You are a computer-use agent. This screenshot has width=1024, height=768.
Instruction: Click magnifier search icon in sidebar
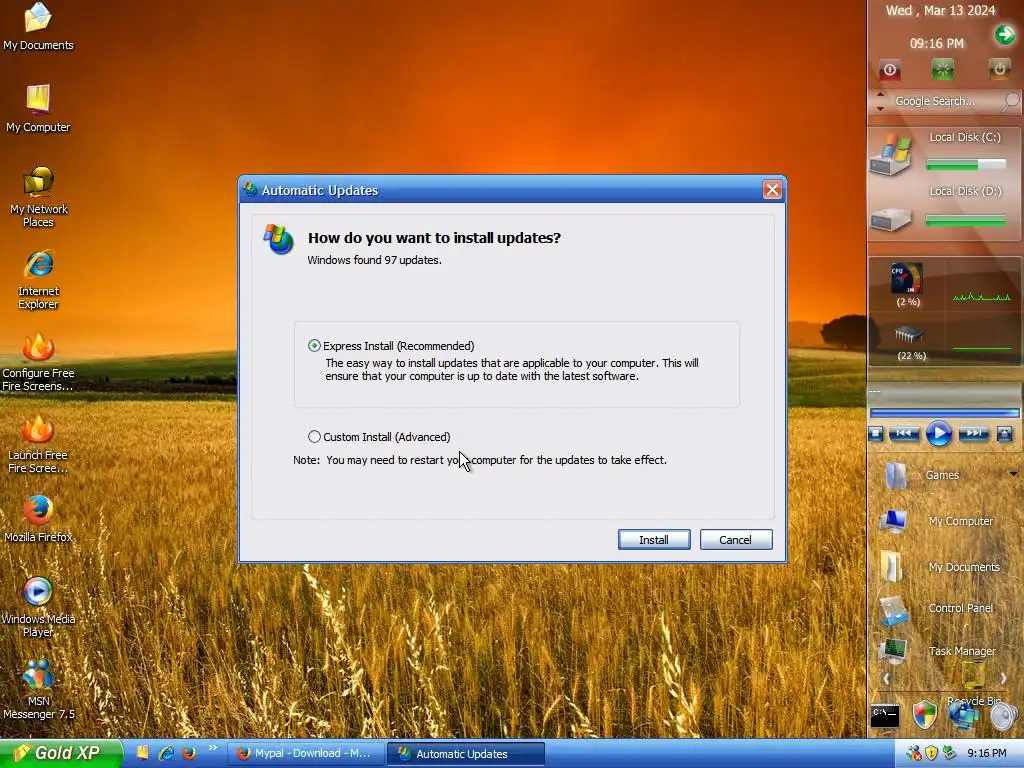pos(1010,101)
